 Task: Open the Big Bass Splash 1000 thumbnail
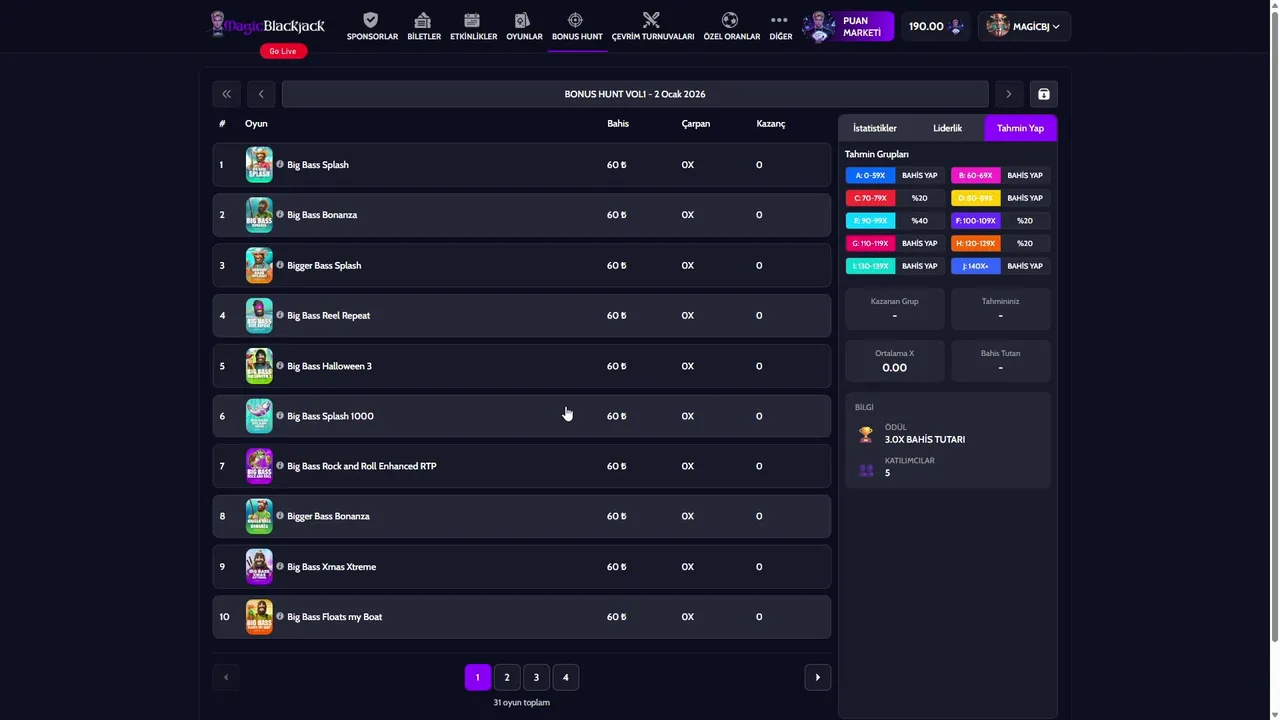coord(259,416)
